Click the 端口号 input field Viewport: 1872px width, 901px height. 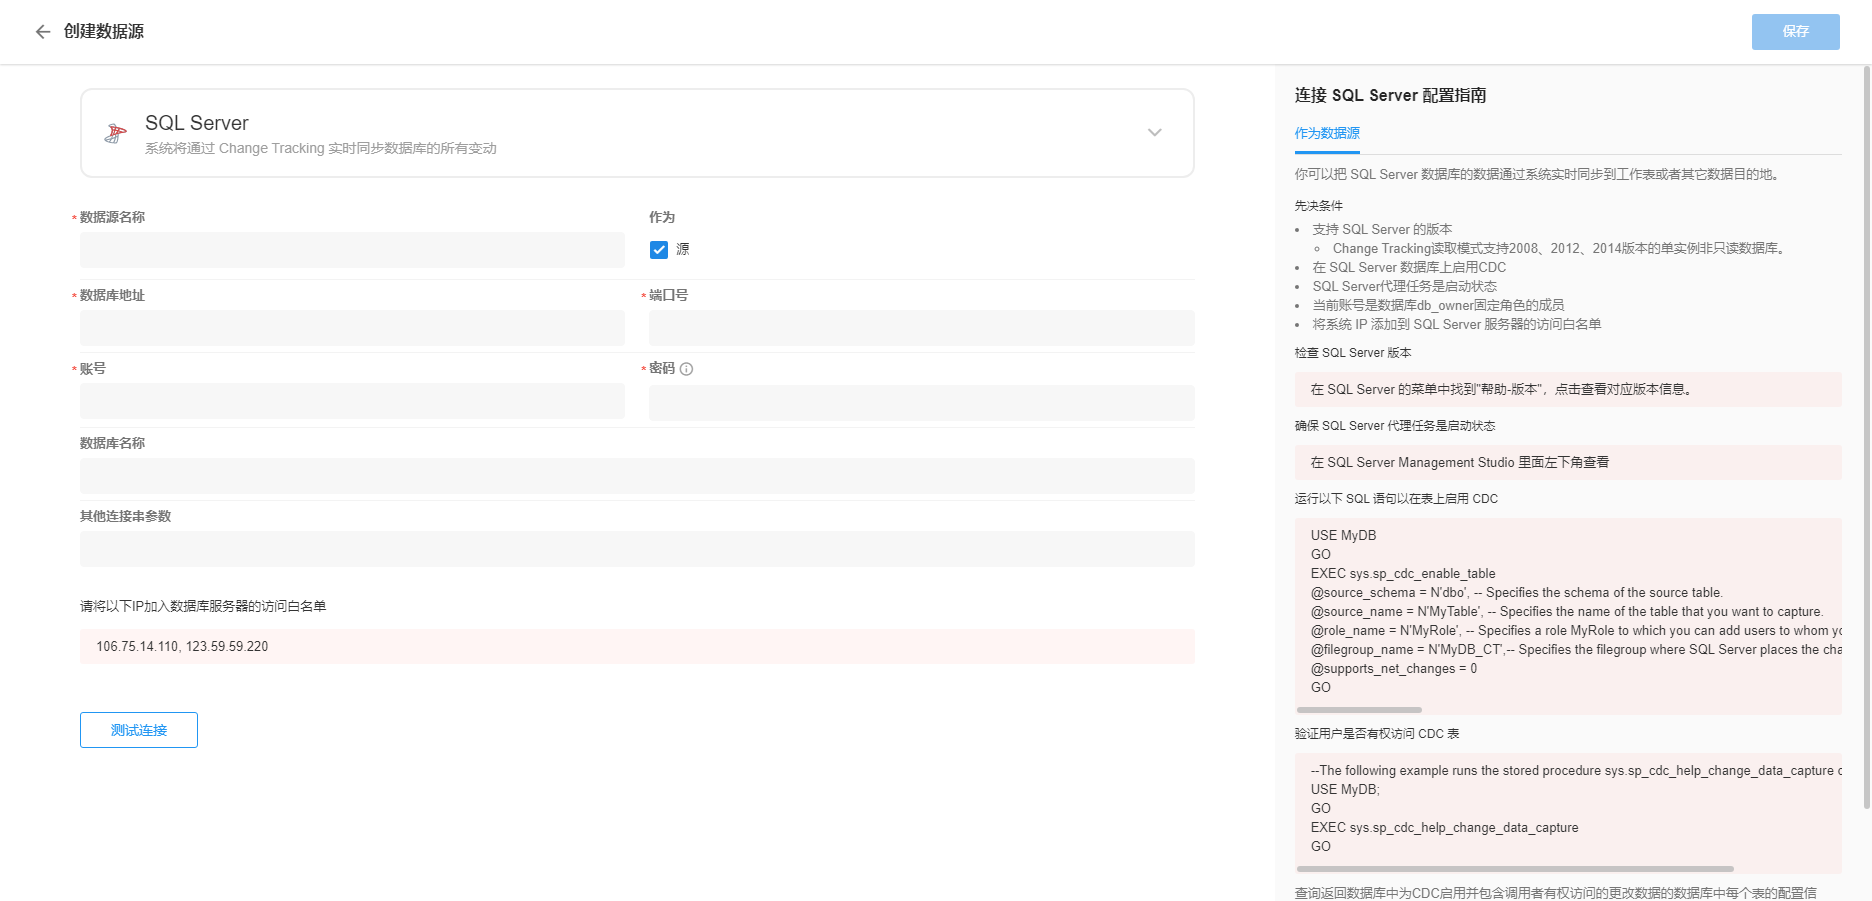click(x=921, y=328)
